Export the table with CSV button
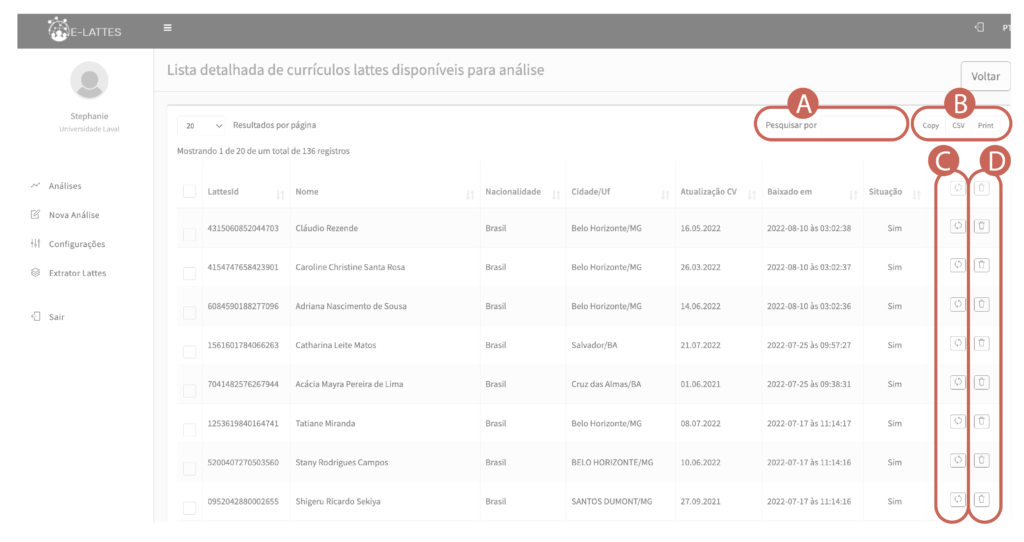The width and height of the screenshot is (1024, 542). (958, 126)
